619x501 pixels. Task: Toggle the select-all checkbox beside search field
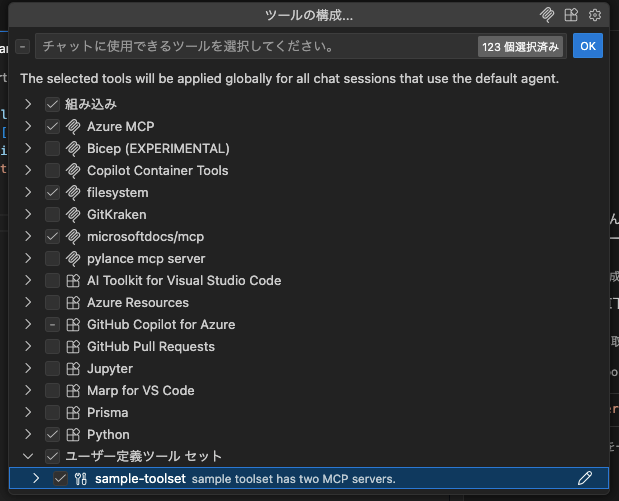[23, 47]
